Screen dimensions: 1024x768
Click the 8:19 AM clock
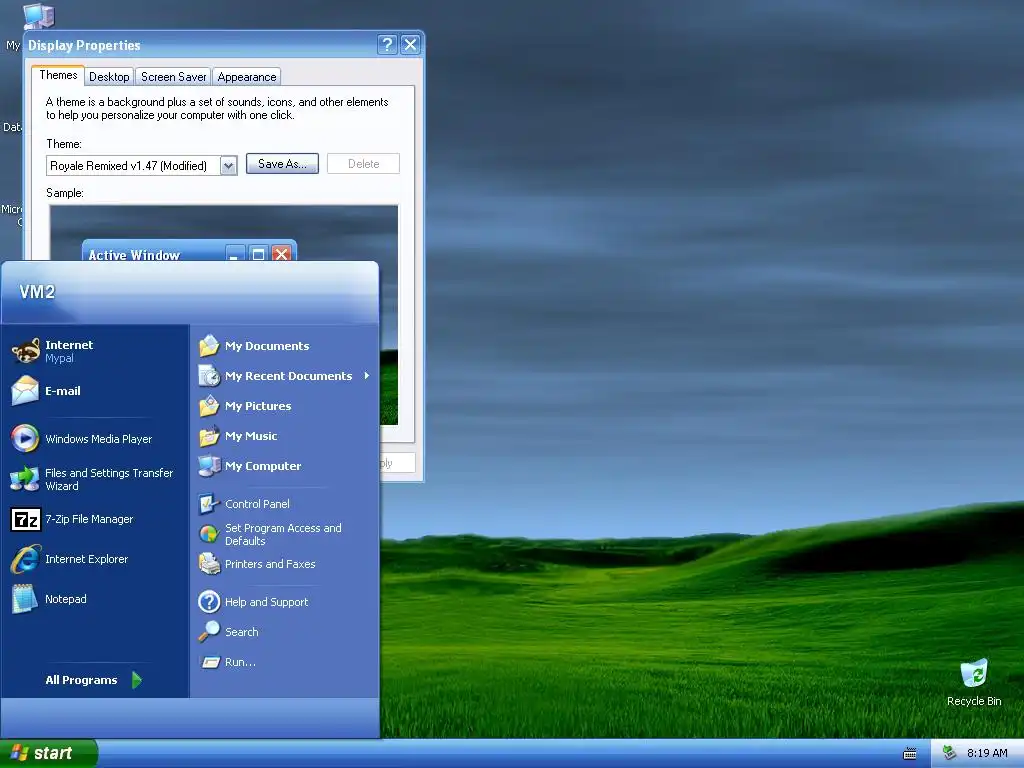[x=987, y=753]
